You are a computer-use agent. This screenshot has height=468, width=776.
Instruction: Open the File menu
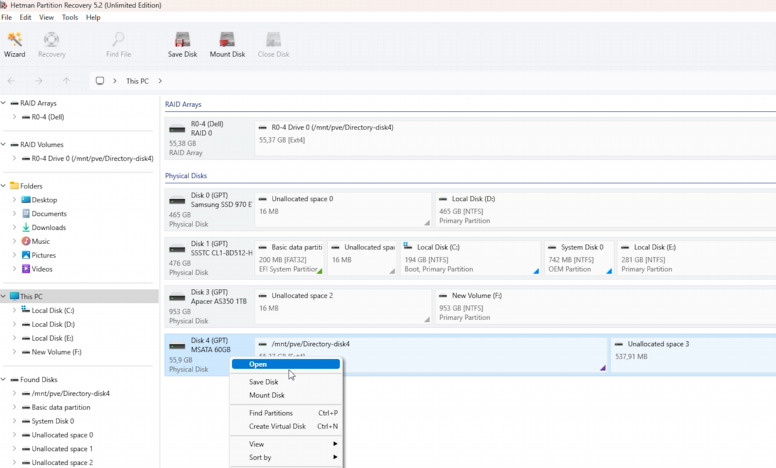tap(6, 17)
